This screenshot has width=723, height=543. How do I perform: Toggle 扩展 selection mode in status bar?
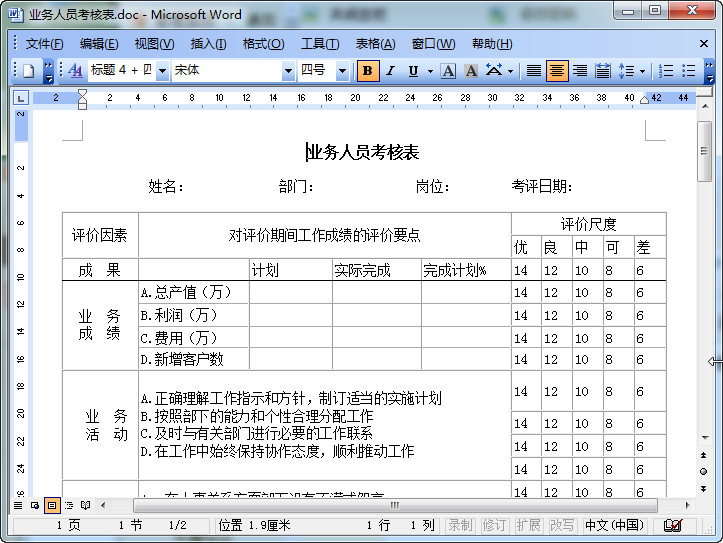(528, 525)
